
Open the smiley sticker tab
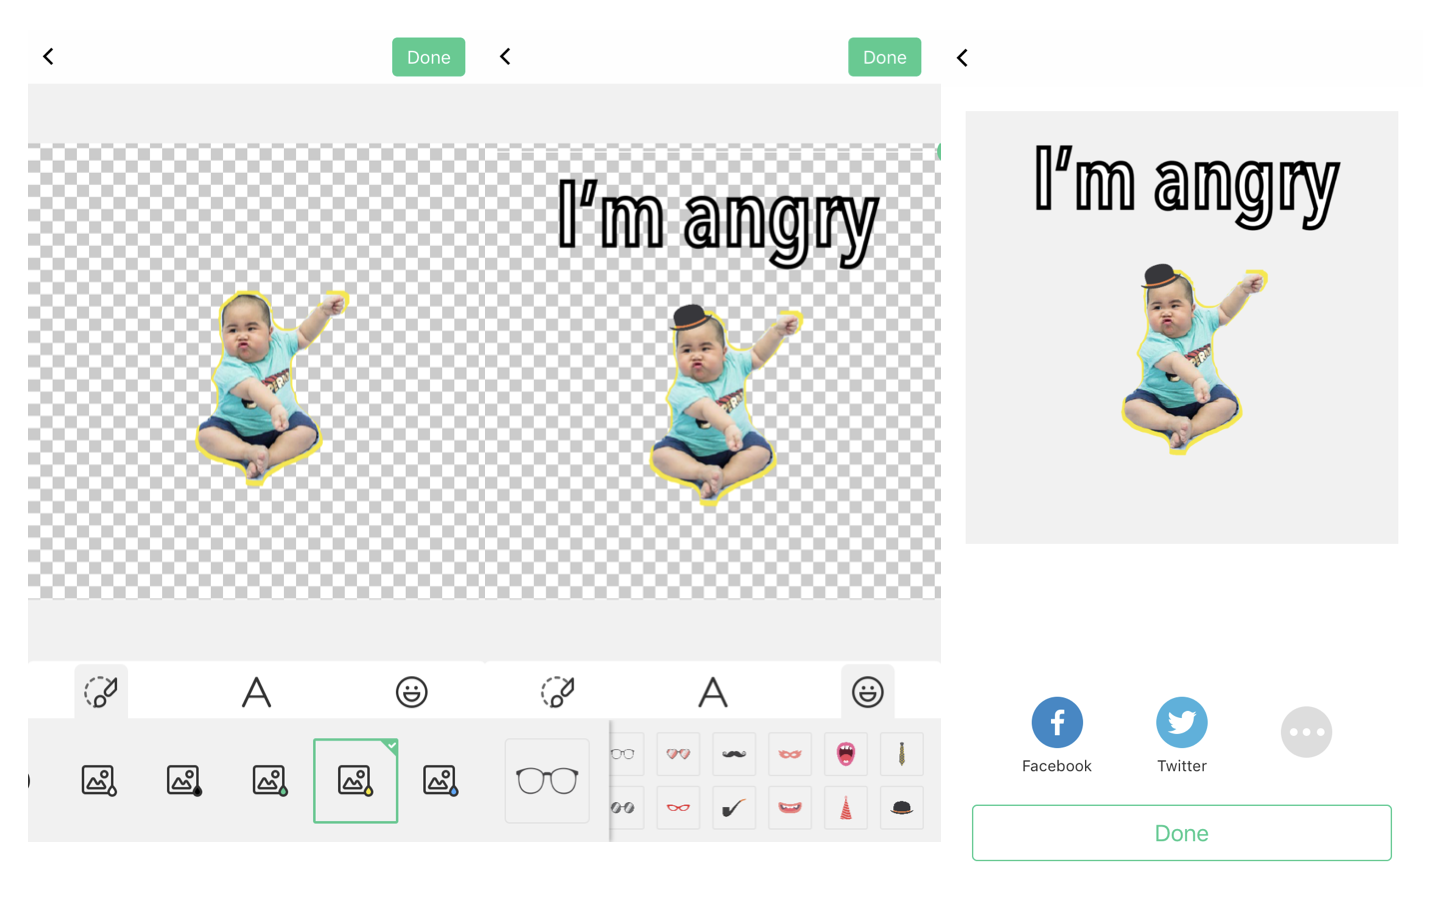point(411,691)
